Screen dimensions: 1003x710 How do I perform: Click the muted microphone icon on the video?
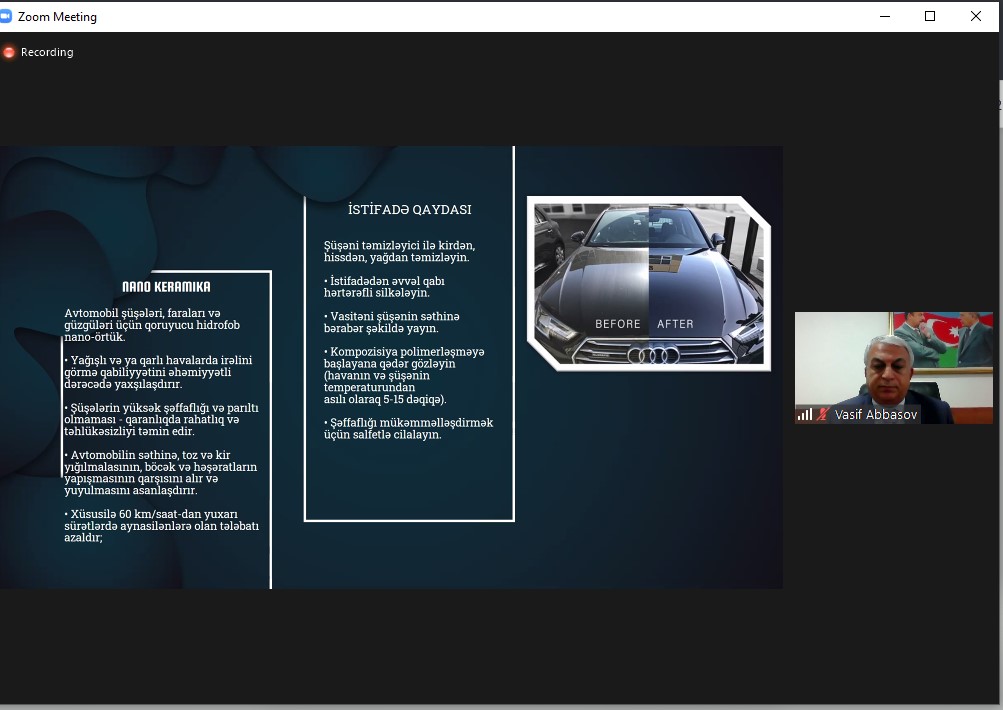click(x=823, y=414)
